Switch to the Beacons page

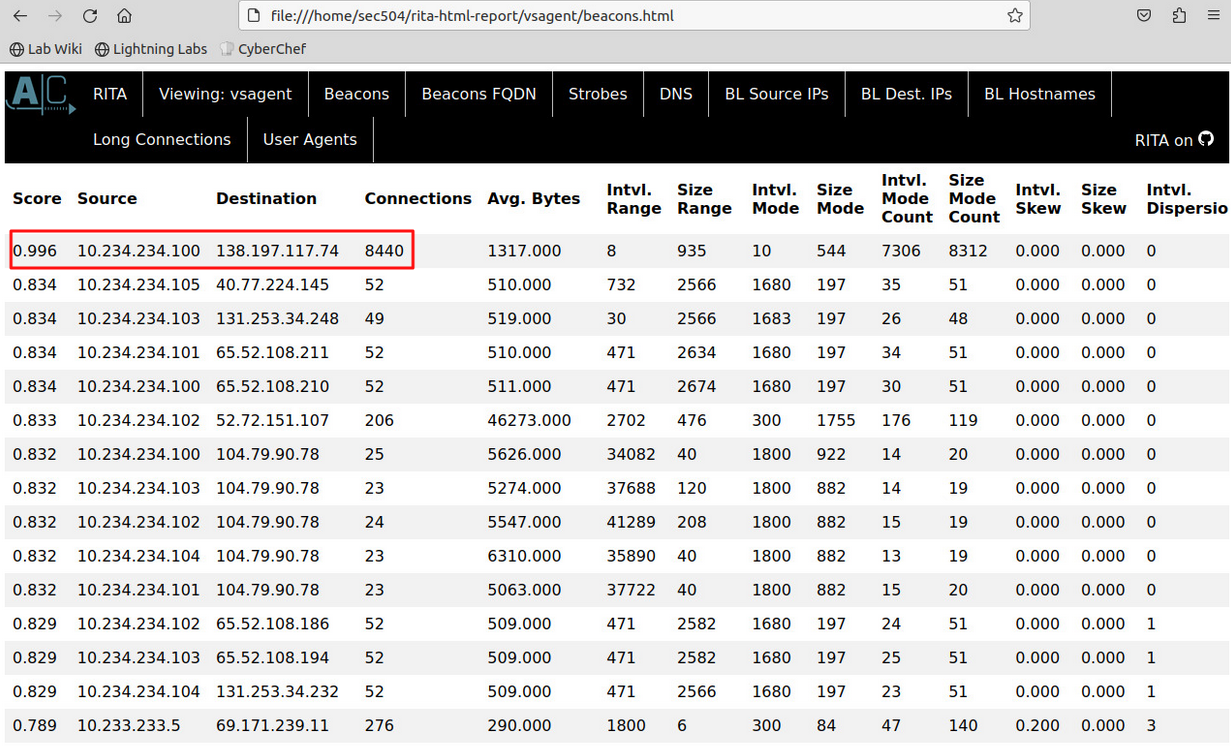(x=356, y=94)
